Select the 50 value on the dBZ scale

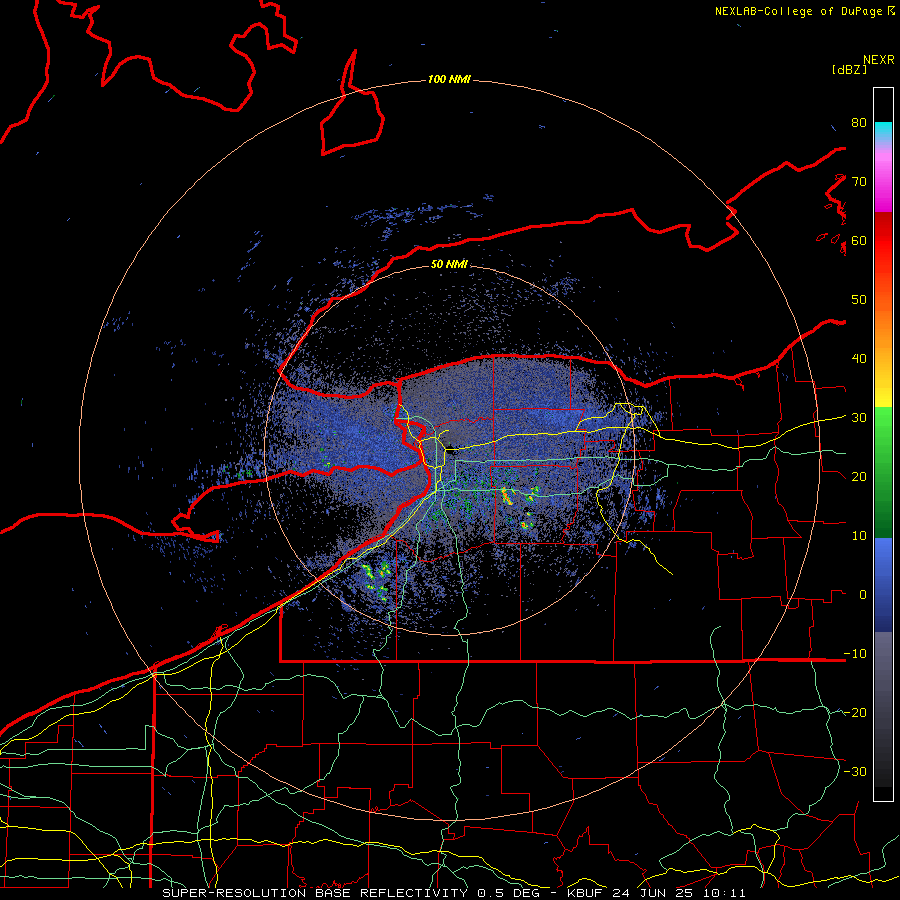click(x=859, y=300)
